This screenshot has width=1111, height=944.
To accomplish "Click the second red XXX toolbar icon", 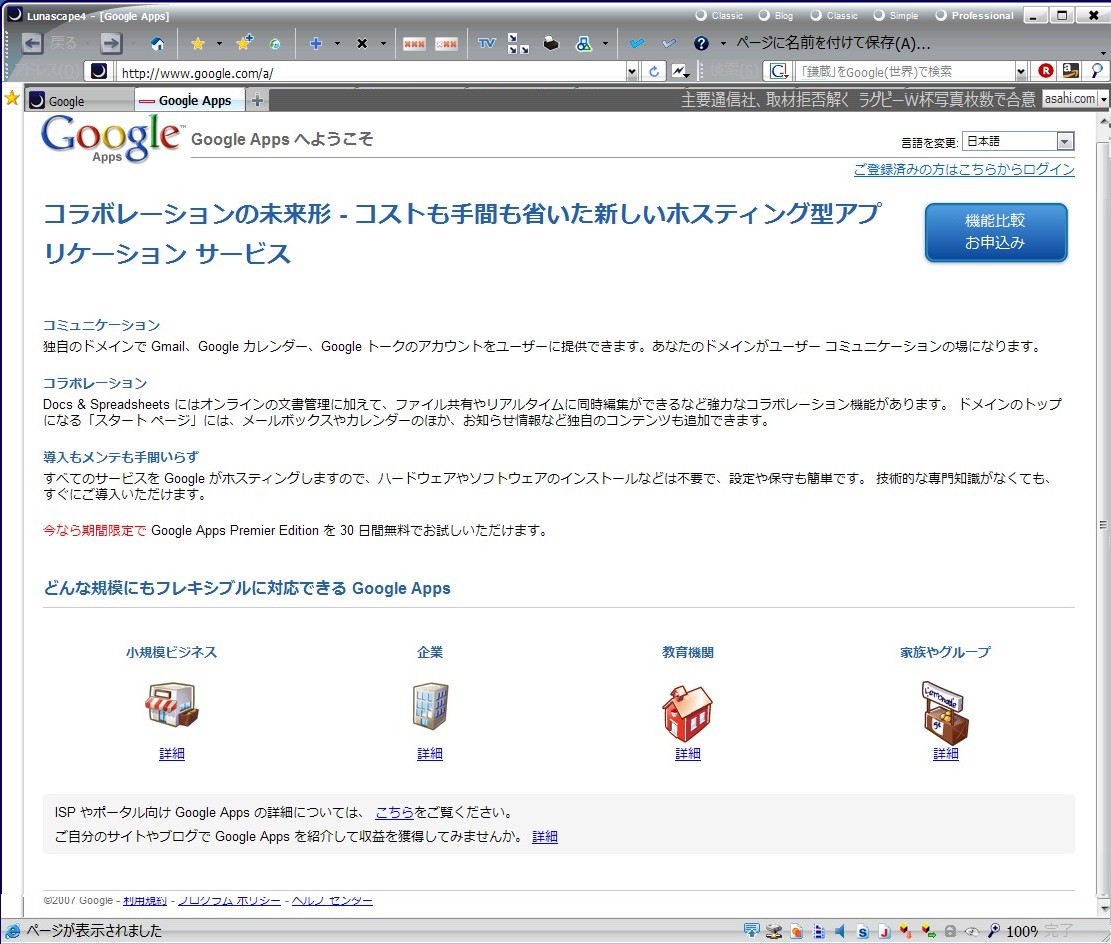I will point(446,44).
